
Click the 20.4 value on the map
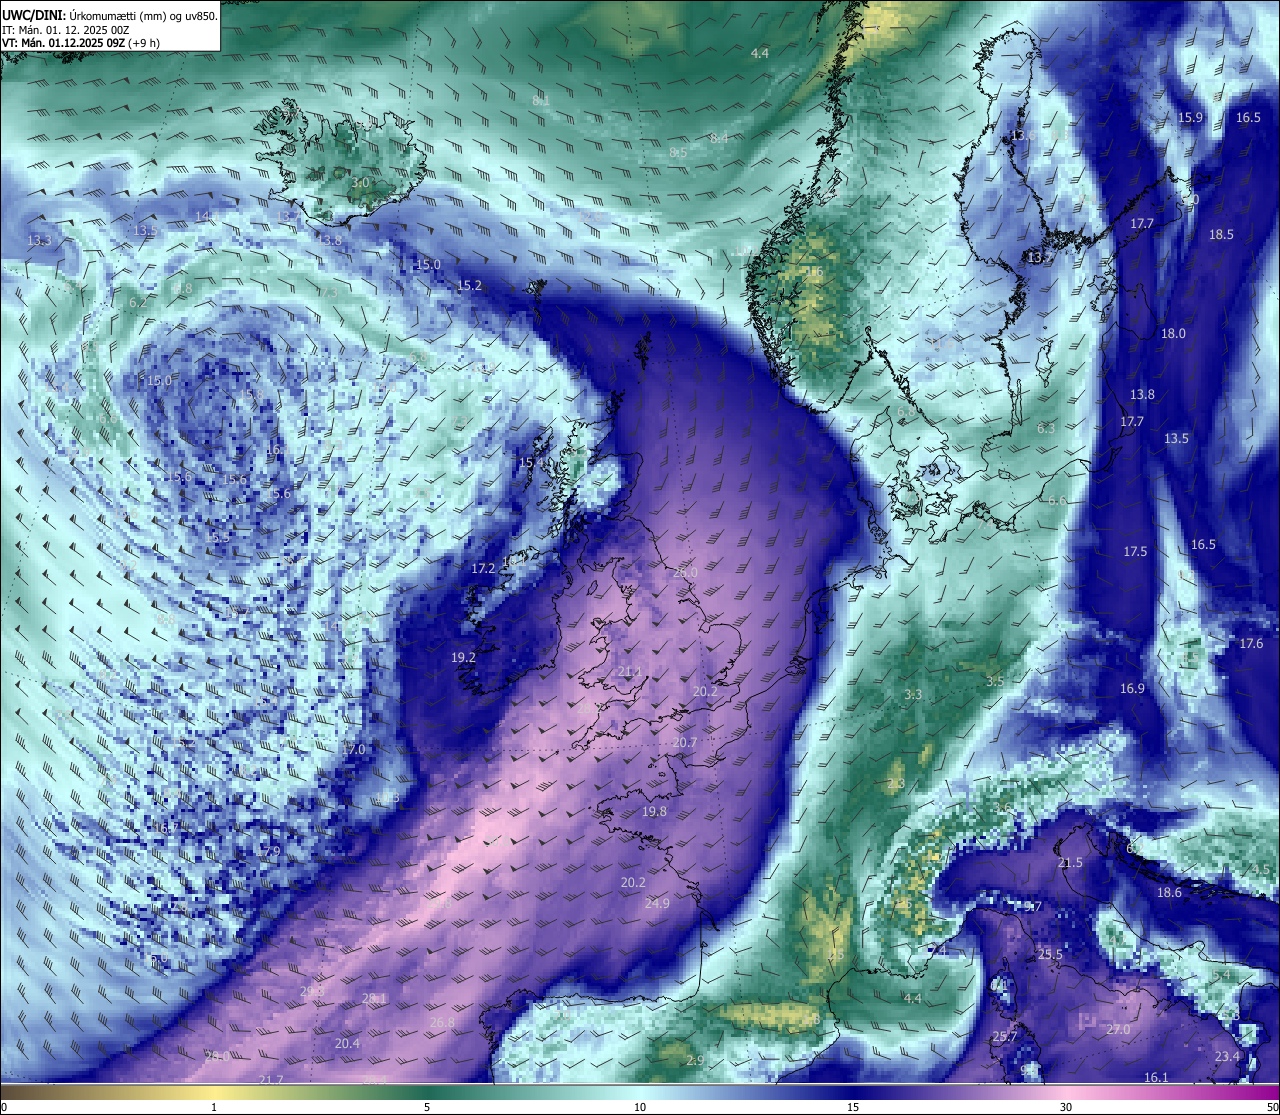[x=347, y=1044]
